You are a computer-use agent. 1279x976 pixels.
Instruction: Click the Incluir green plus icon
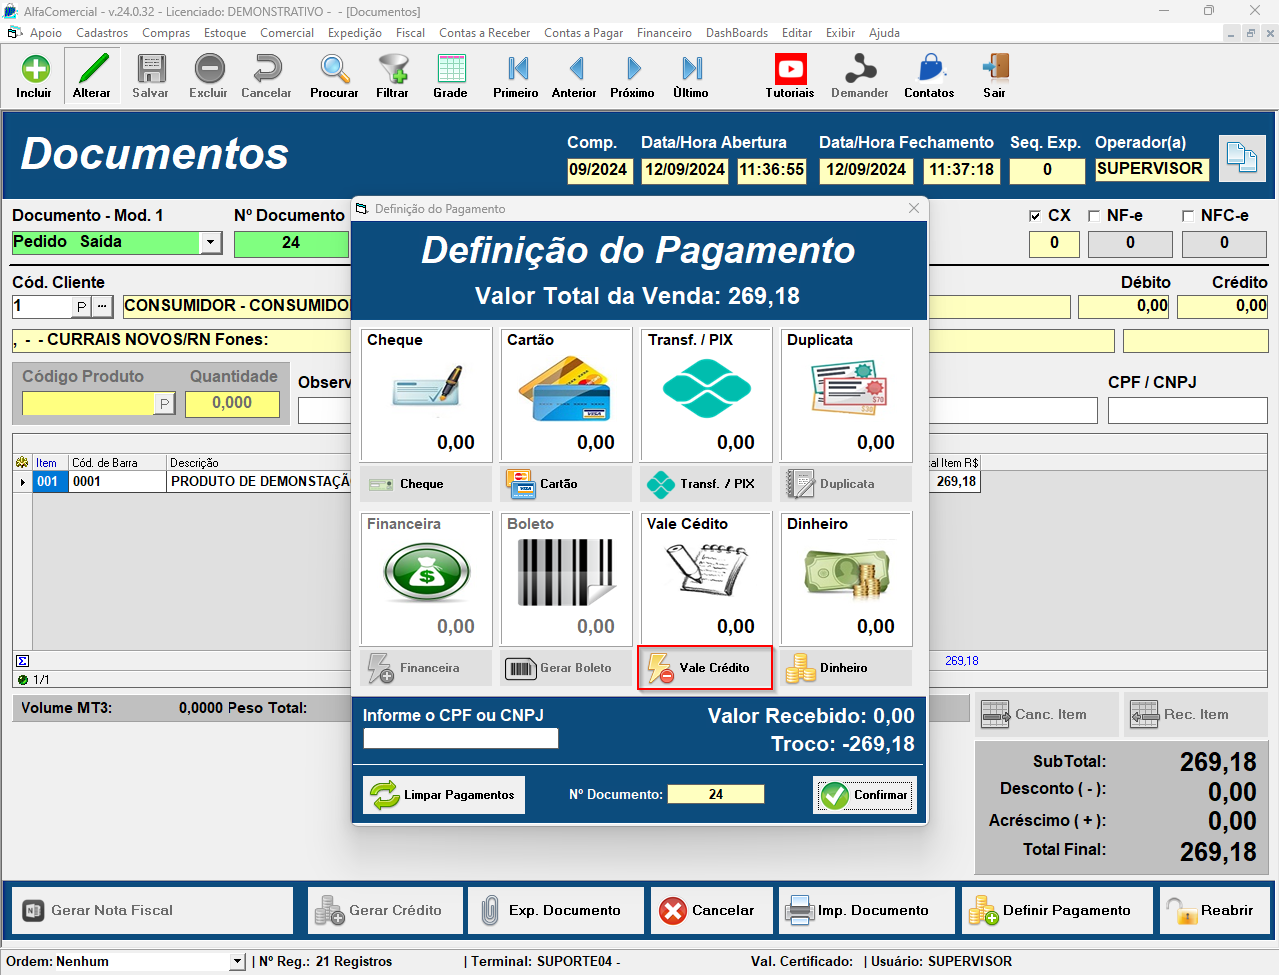34,70
